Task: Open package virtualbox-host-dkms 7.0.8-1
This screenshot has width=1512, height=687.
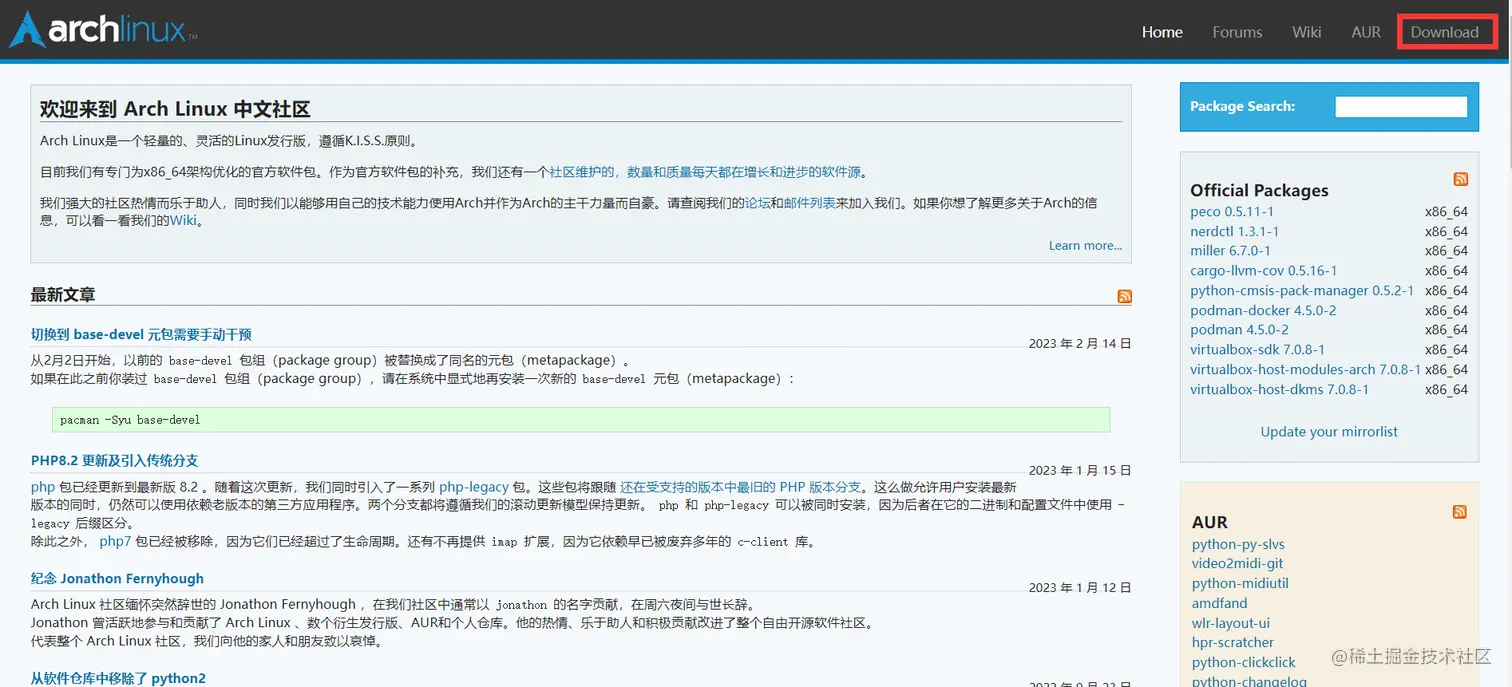Action: point(1279,389)
